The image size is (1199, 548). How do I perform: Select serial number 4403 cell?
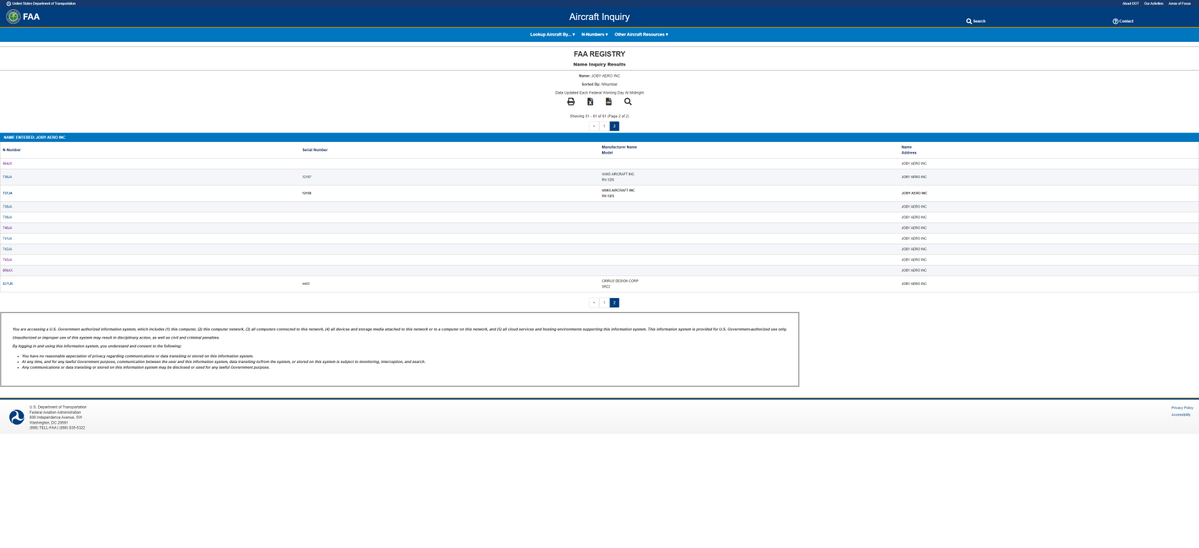305,284
